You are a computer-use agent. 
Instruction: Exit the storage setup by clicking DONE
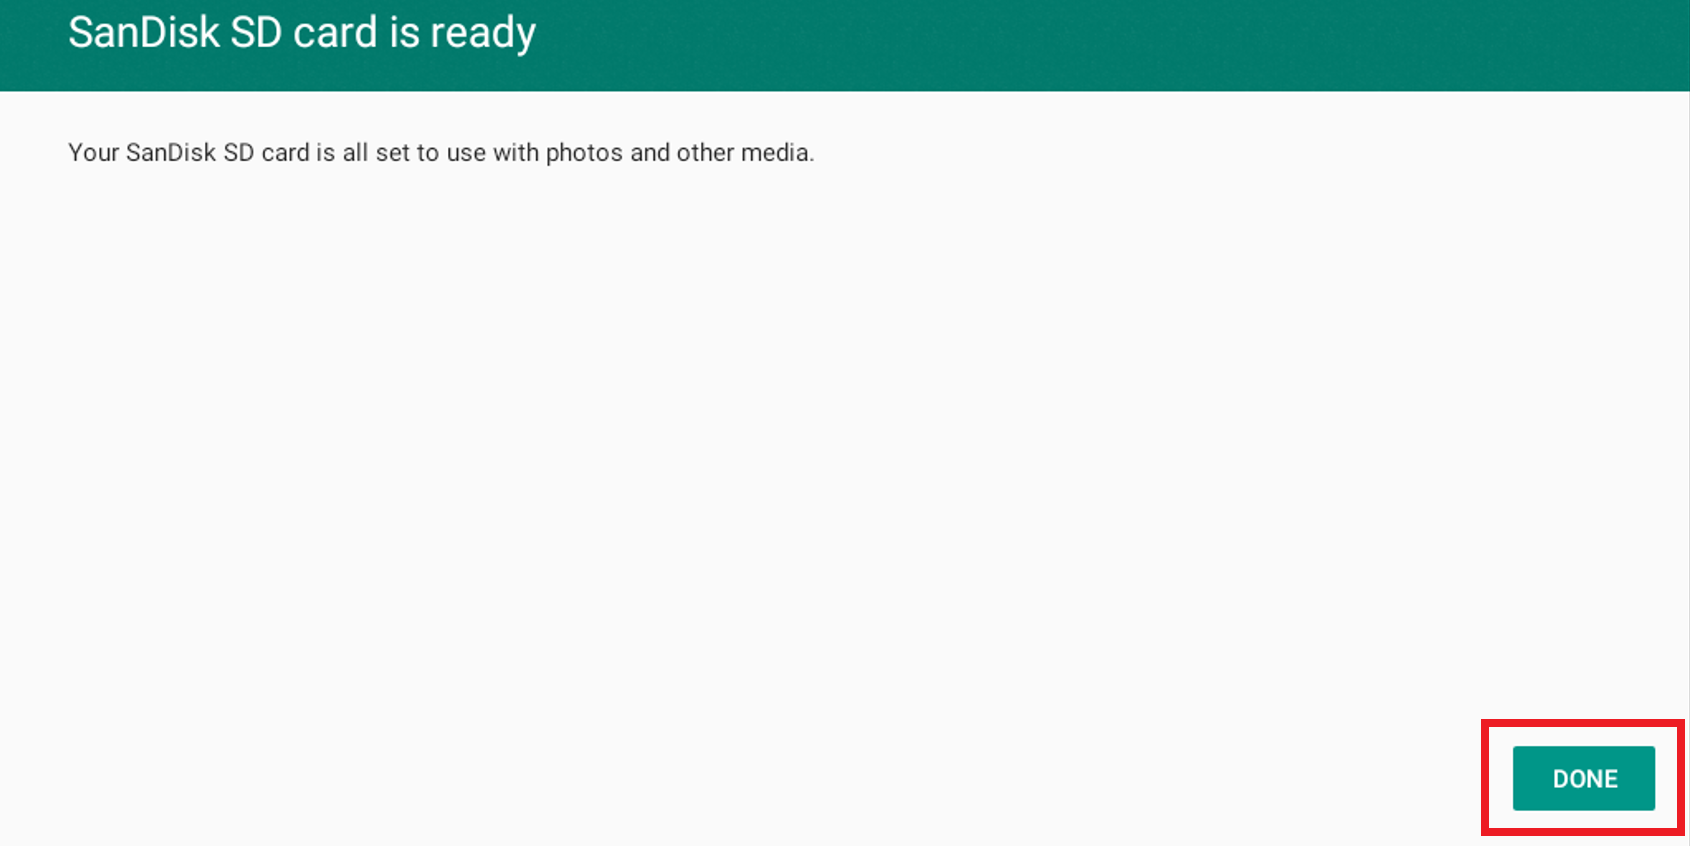pyautogui.click(x=1583, y=778)
